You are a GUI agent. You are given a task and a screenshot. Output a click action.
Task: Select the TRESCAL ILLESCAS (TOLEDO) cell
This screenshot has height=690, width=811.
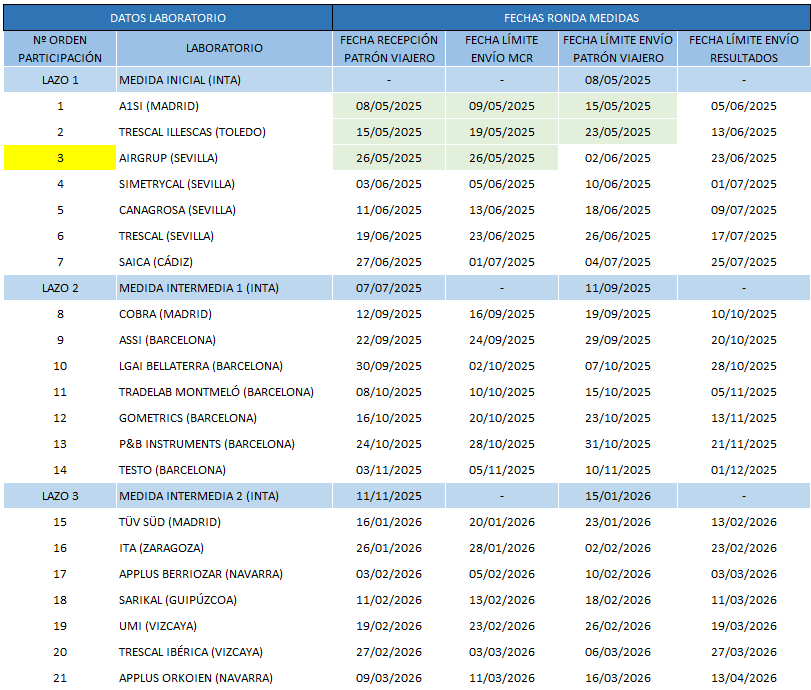[224, 132]
